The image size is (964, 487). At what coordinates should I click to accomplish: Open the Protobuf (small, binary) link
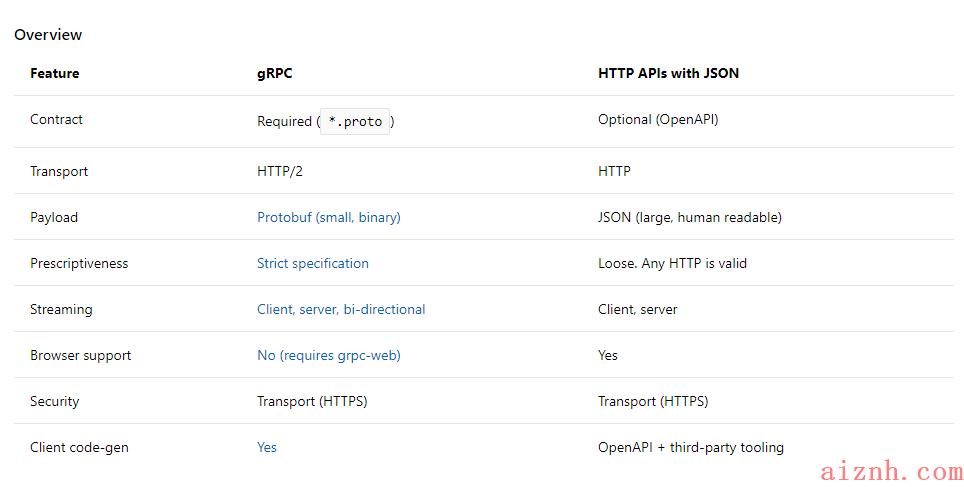tap(328, 217)
